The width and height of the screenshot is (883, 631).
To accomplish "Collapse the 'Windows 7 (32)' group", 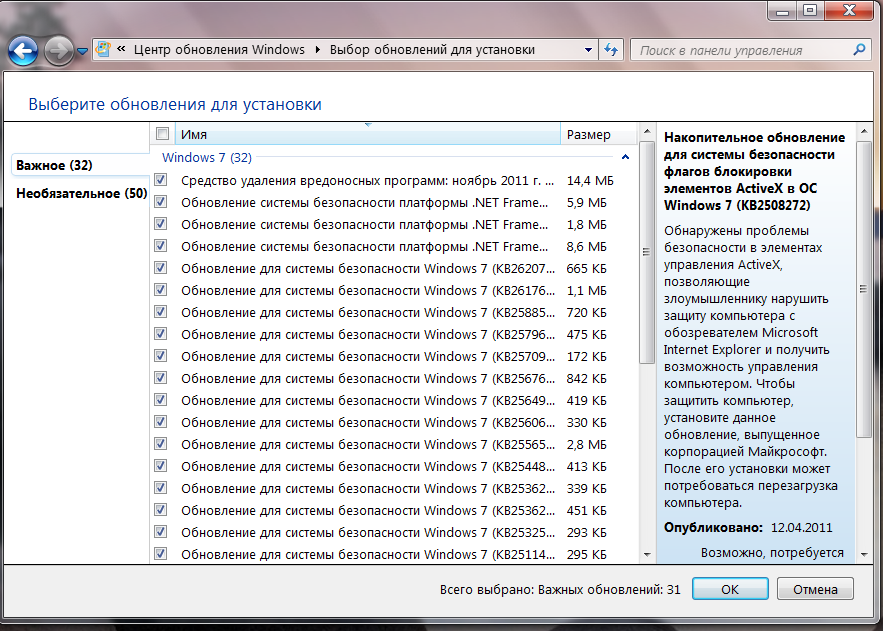I will coord(625,157).
